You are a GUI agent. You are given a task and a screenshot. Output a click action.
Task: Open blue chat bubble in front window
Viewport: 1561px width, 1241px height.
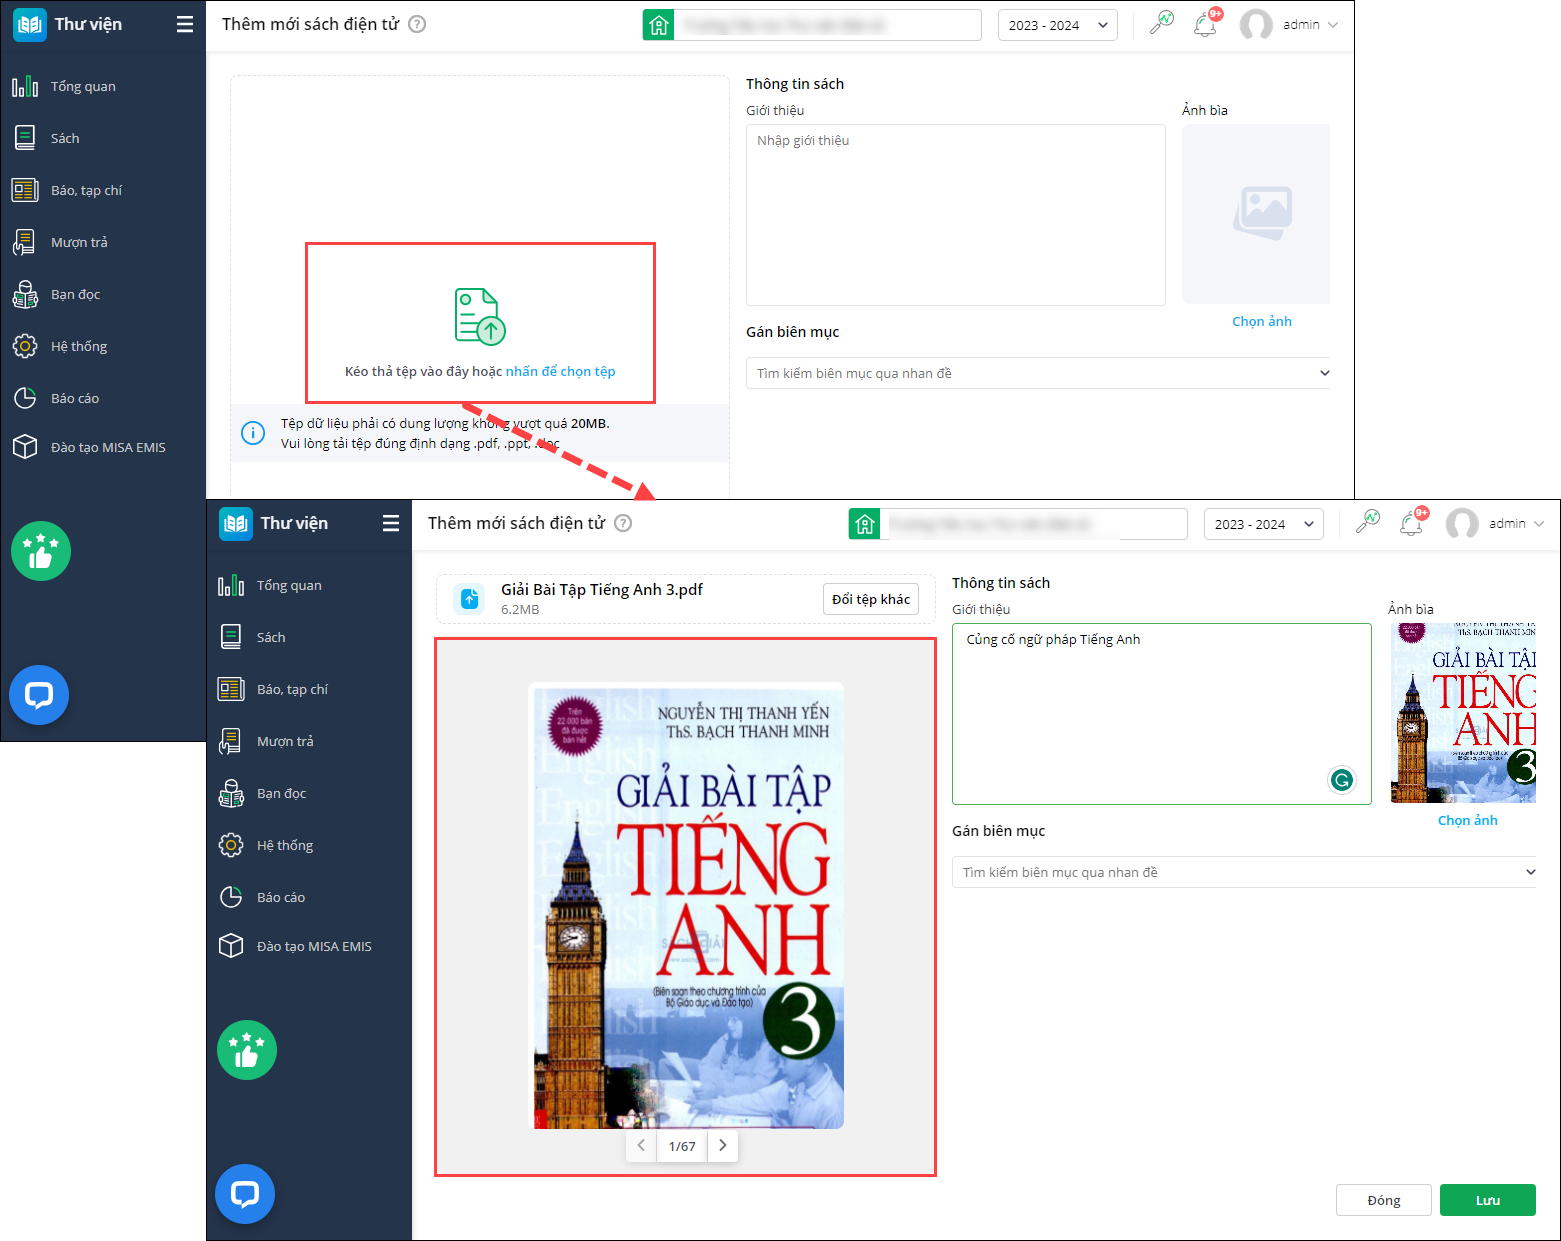(245, 1194)
